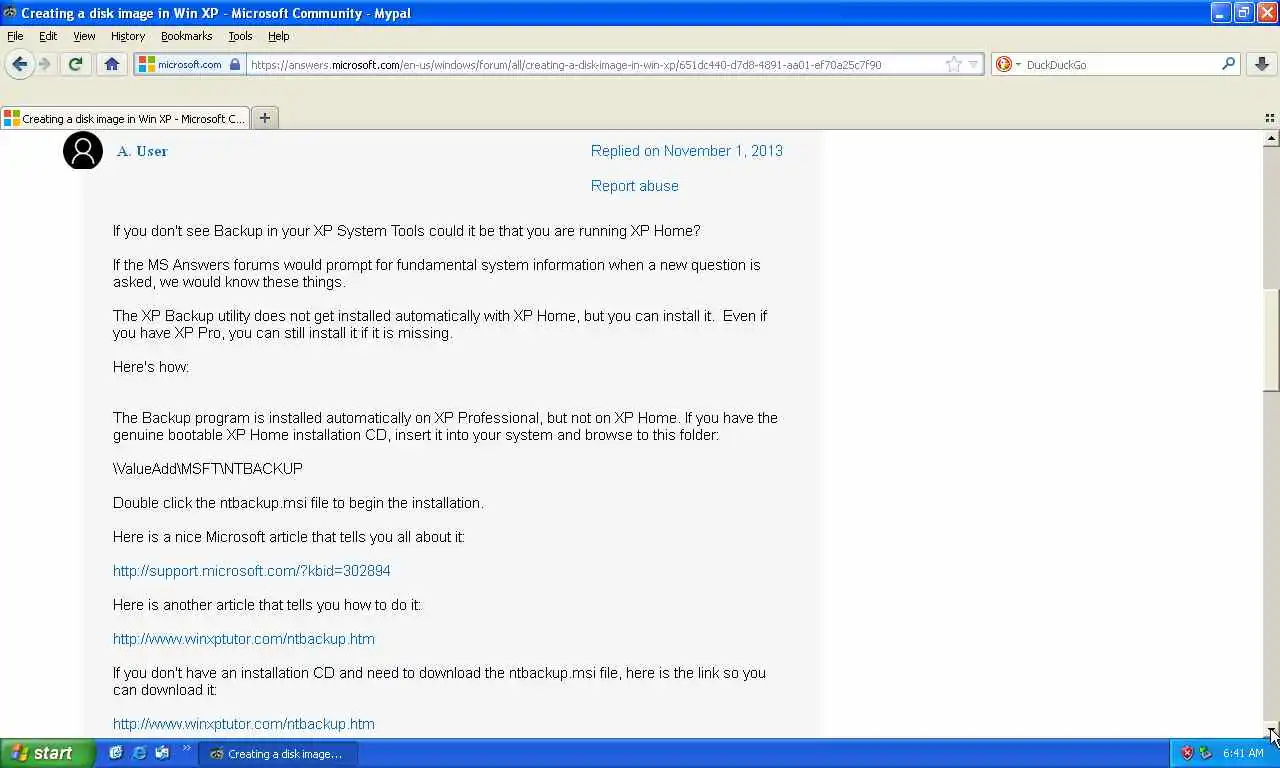Click the green tray icon near clock
Screen dimensions: 1280x768
tap(1205, 753)
